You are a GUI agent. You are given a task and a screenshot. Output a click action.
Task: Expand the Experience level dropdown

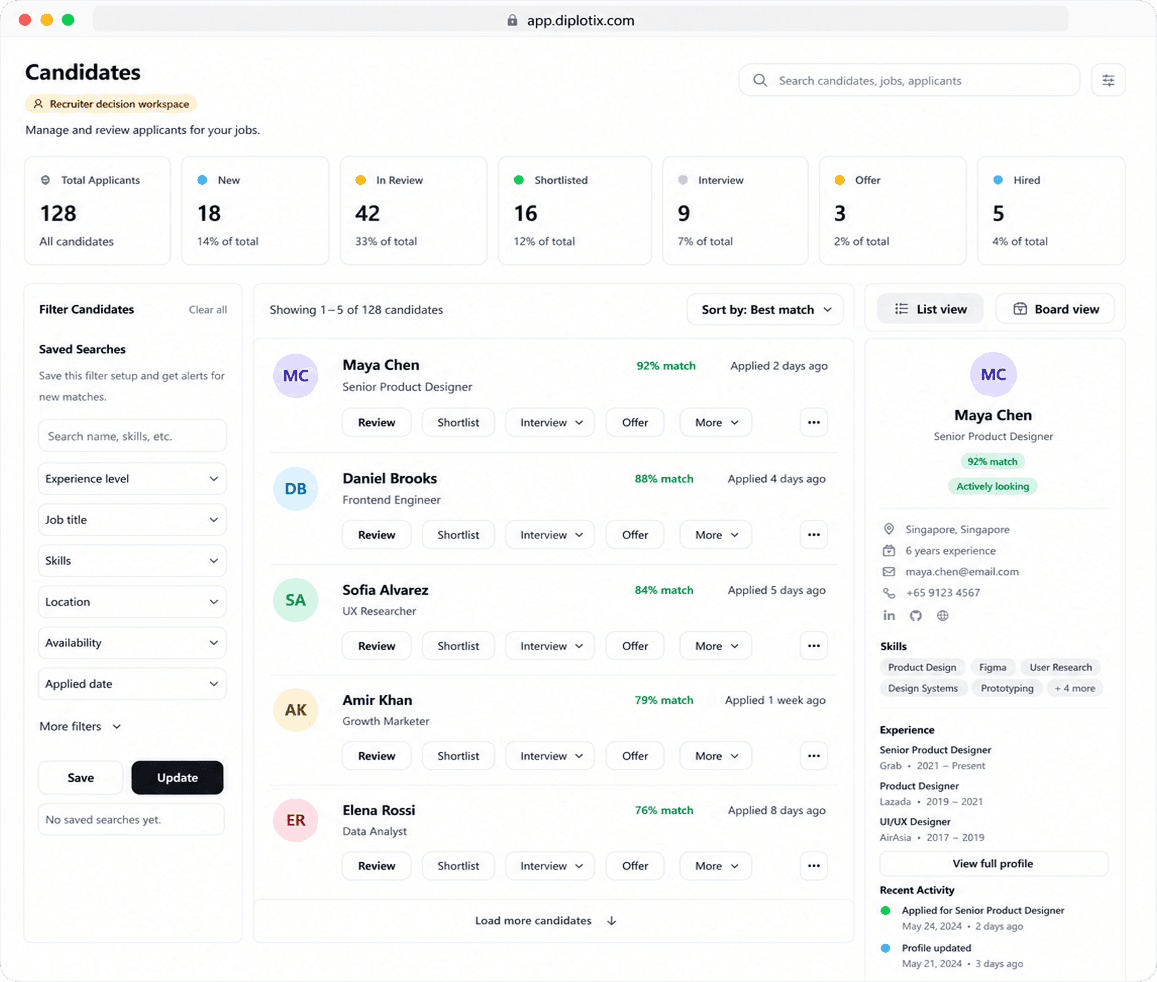click(x=132, y=479)
